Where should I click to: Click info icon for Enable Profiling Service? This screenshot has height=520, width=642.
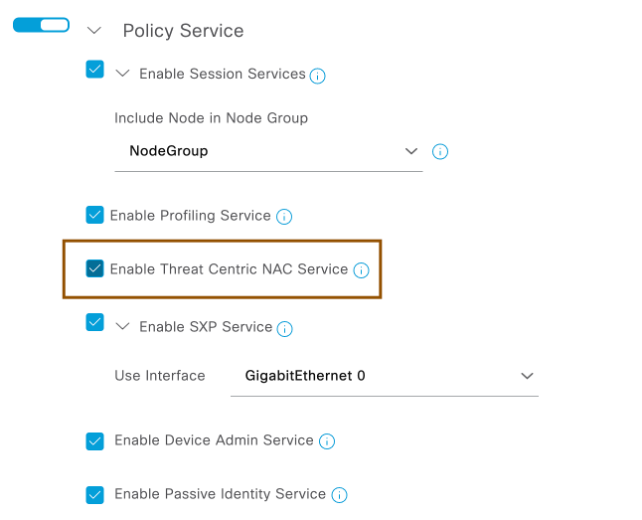(284, 217)
